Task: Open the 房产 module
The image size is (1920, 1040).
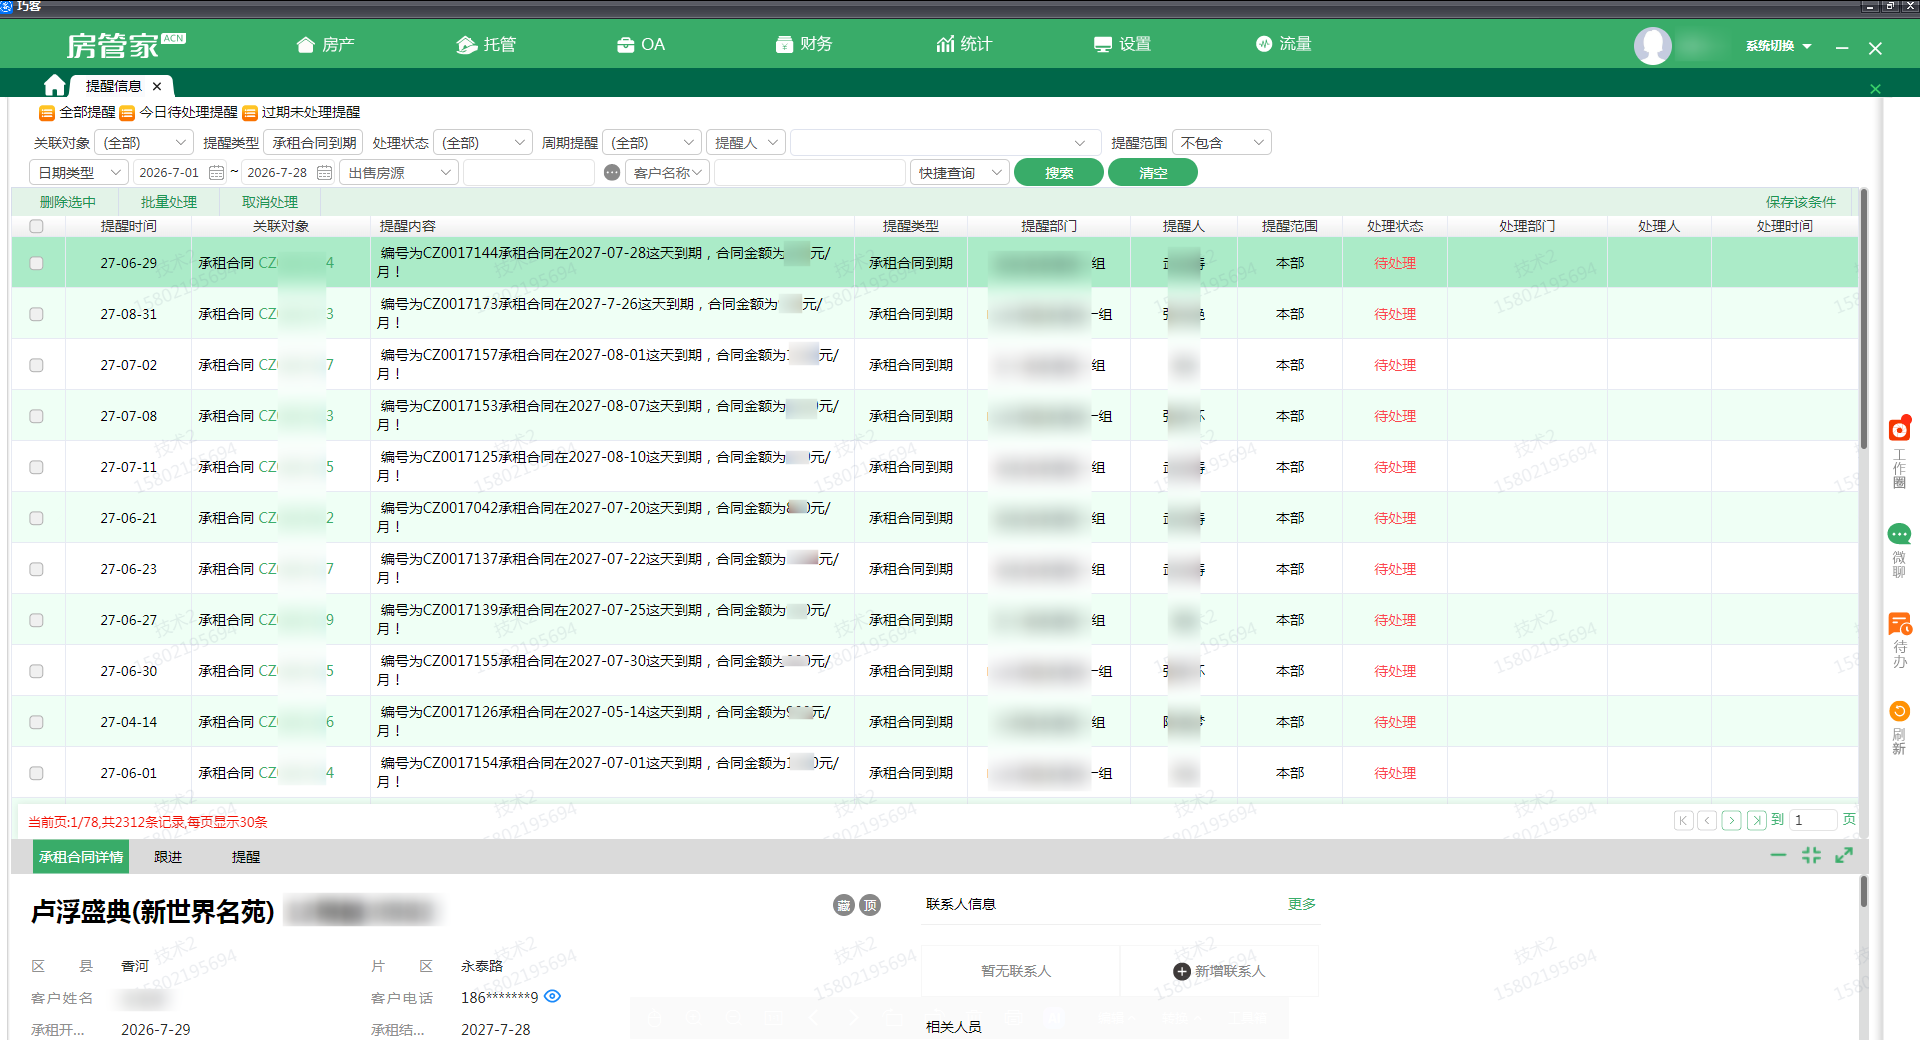Action: pyautogui.click(x=326, y=44)
